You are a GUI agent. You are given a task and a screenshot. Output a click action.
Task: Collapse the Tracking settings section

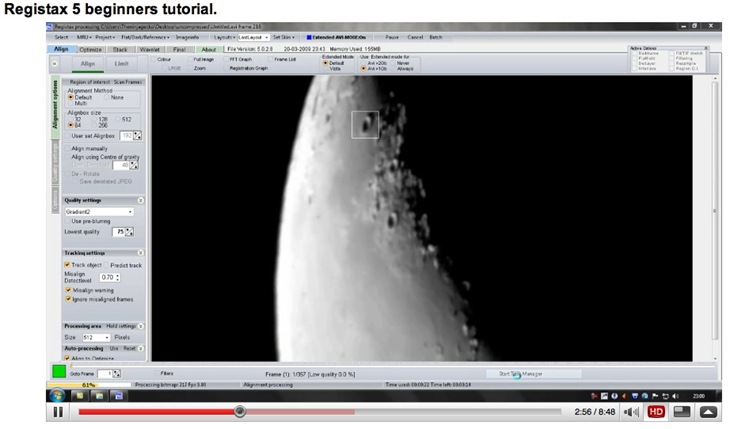click(x=141, y=253)
